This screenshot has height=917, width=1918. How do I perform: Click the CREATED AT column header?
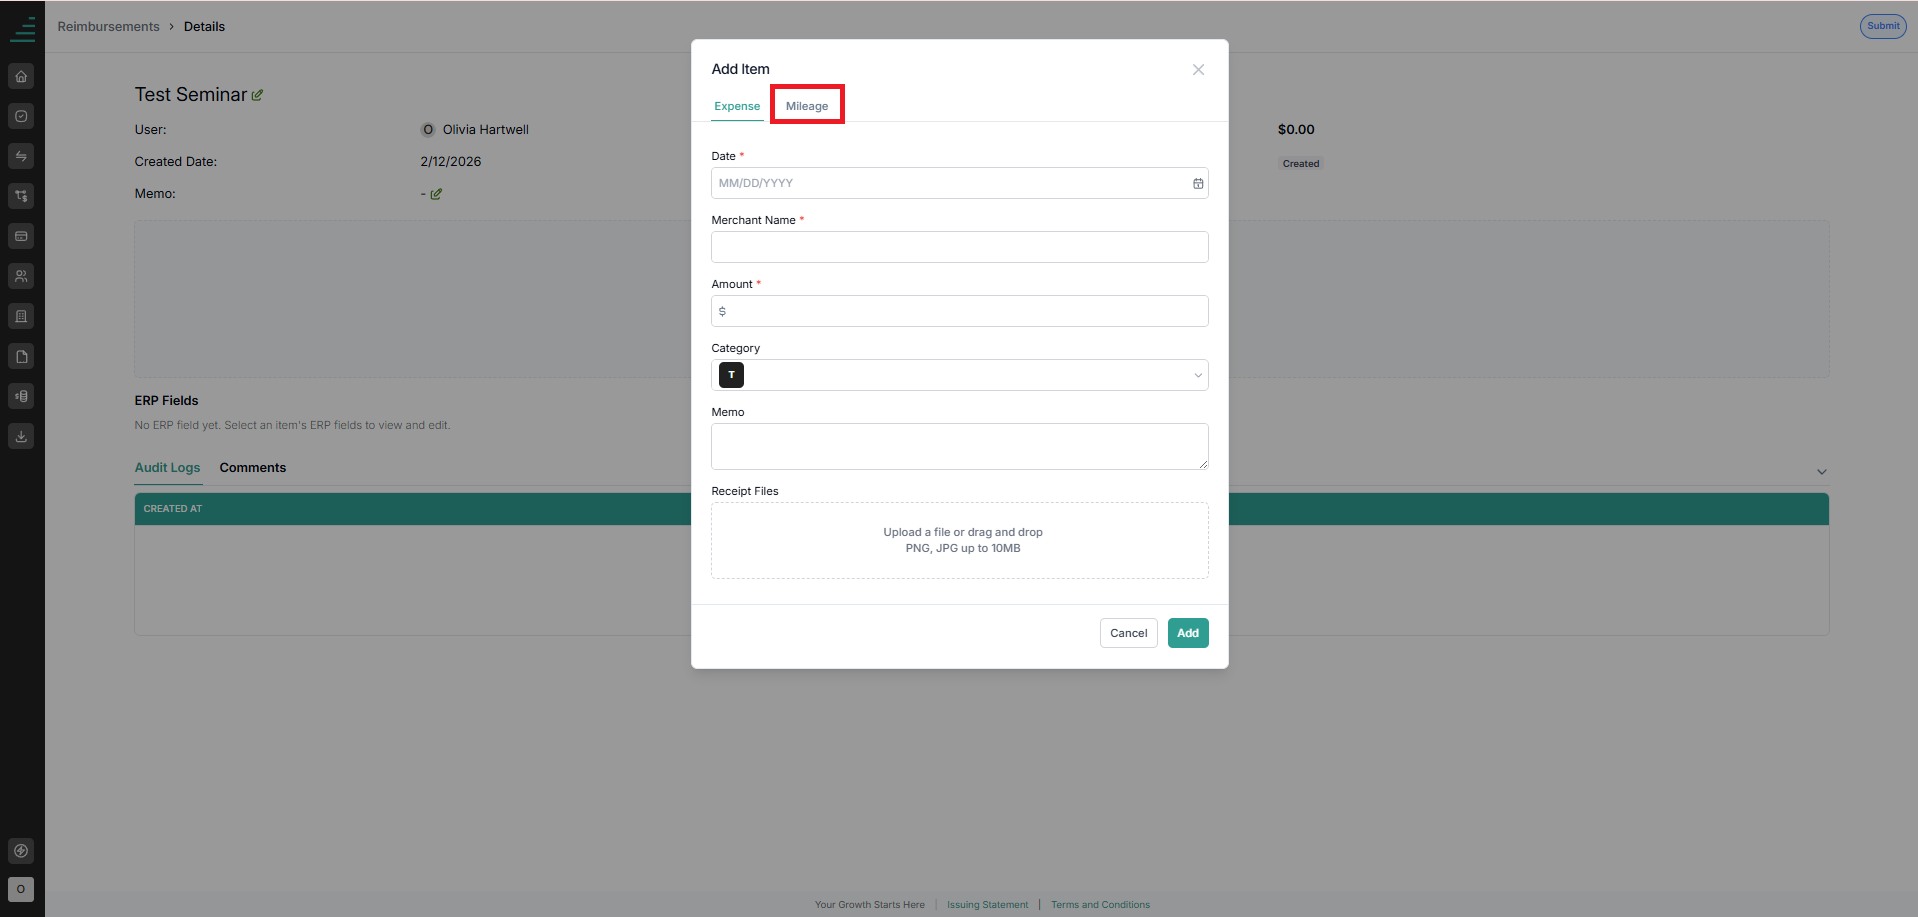point(173,509)
